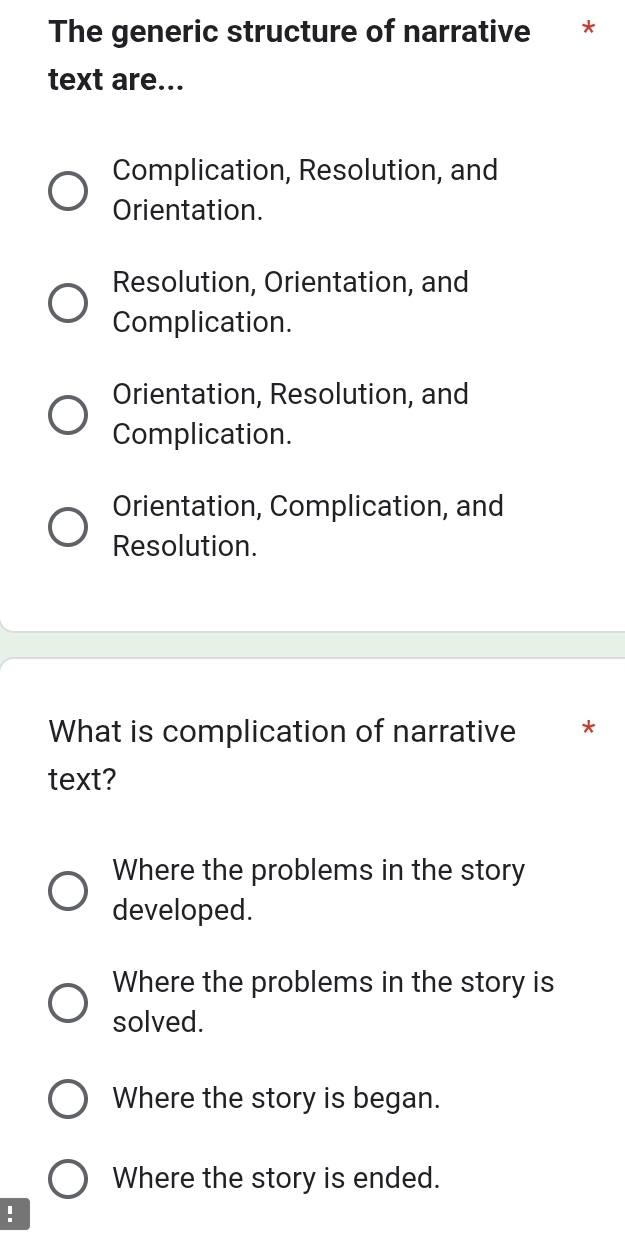This screenshot has width=625, height=1237.
Task: Select 'Complication, Resolution, and Orientation' radio button
Action: click(x=68, y=191)
